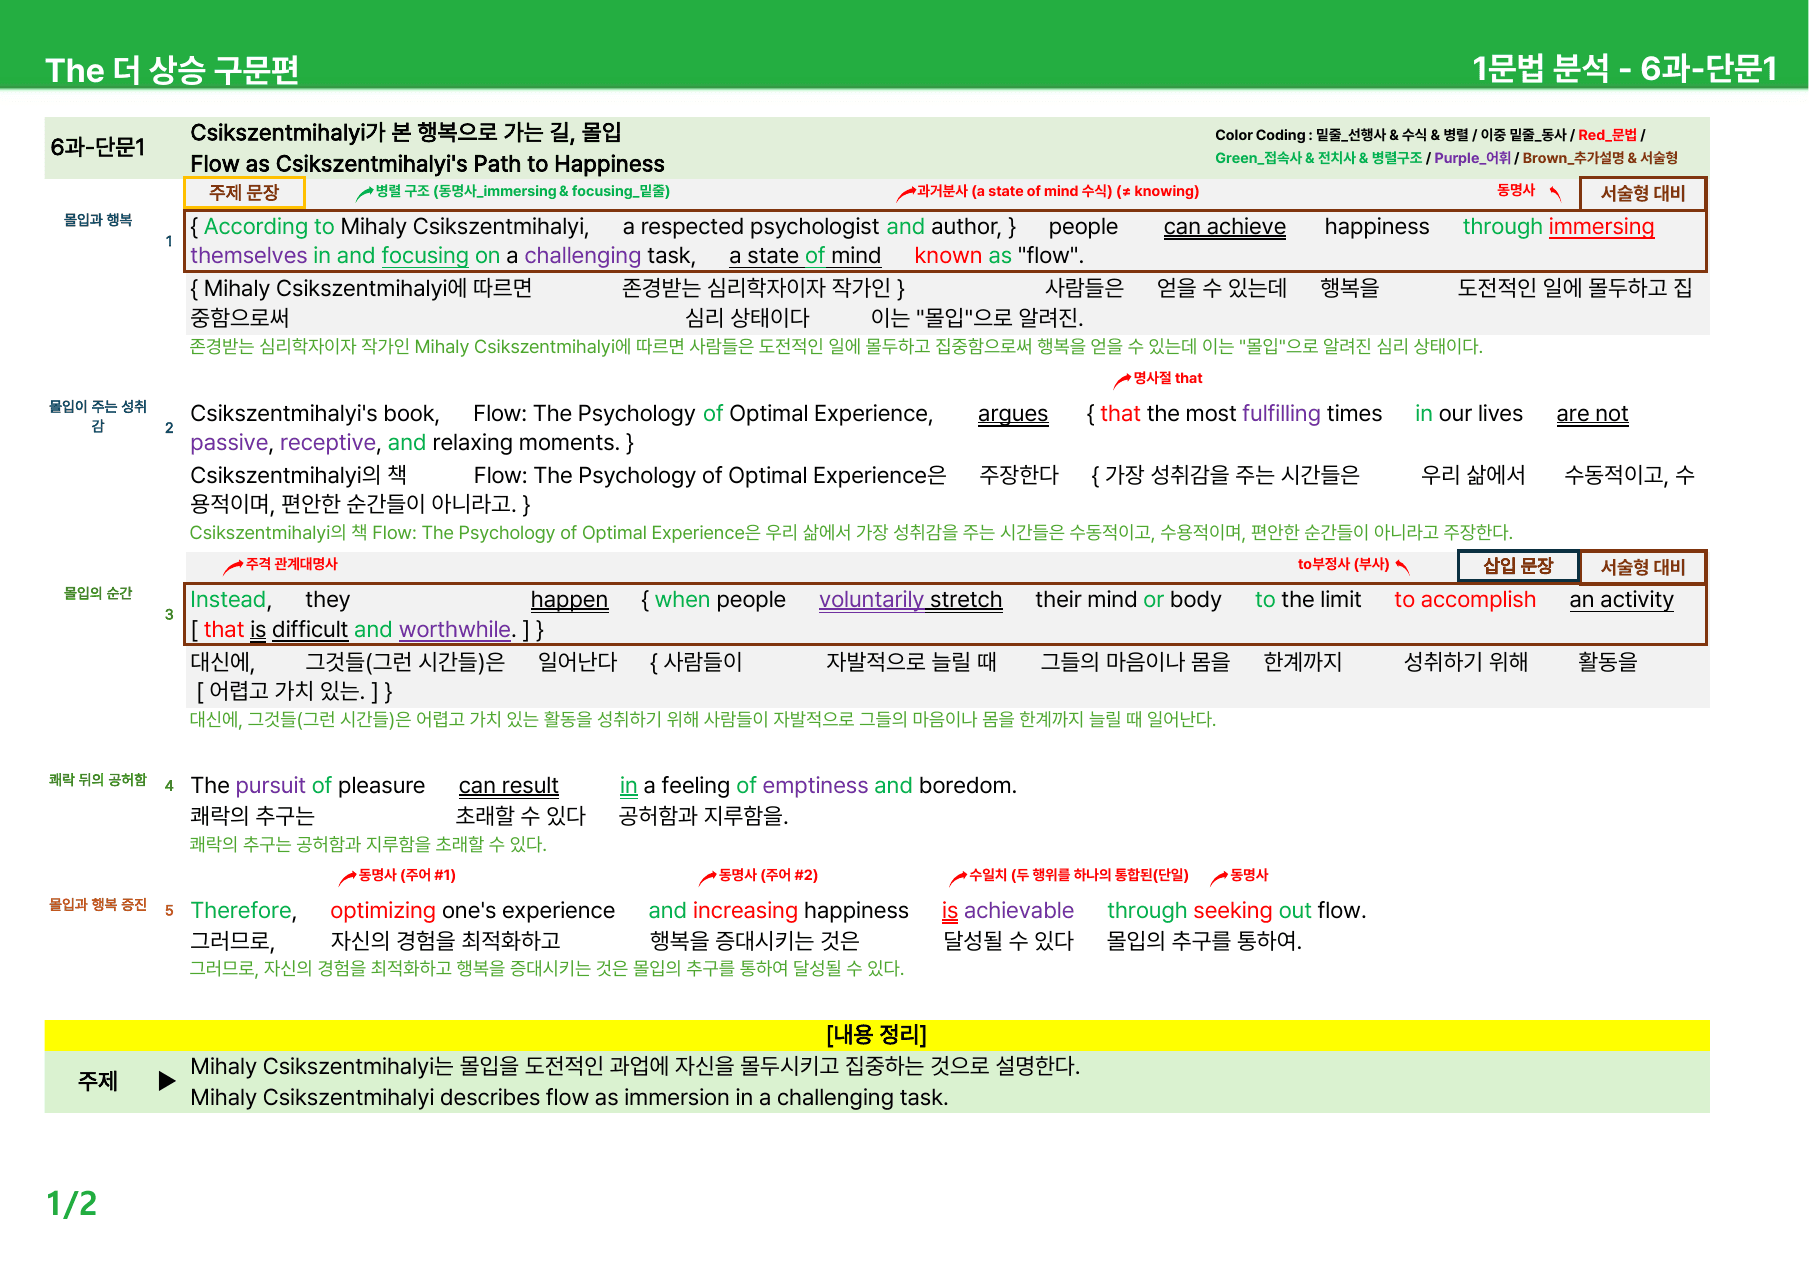
Task: Select the sentence 'Mihaly Csikszentmihalyi describes flow as immersion…'
Action: (x=569, y=1098)
